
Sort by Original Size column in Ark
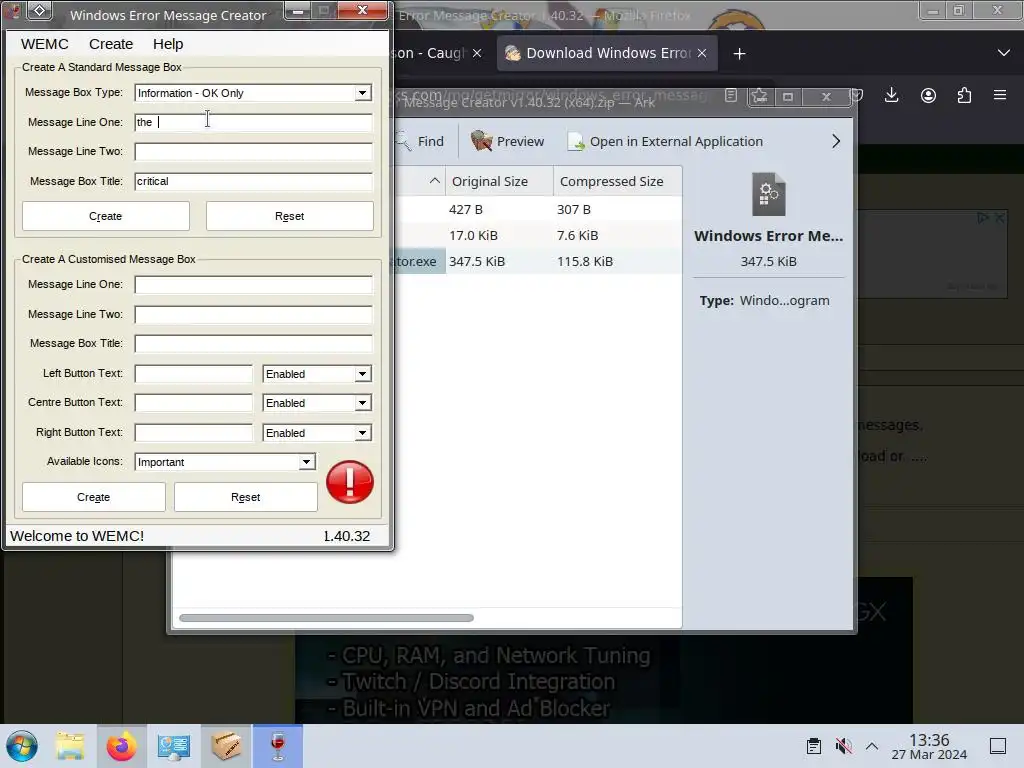(500, 182)
